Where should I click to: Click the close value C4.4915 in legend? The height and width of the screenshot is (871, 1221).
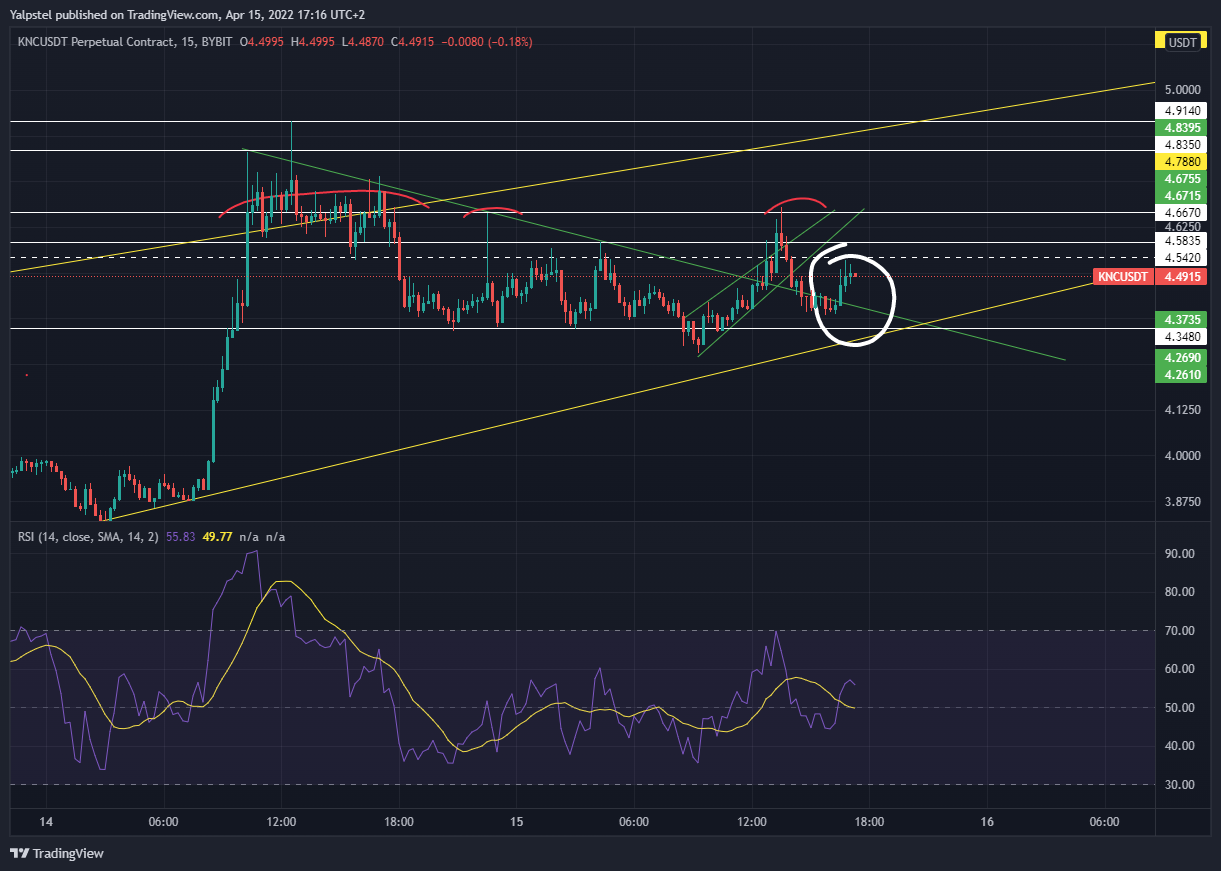click(412, 42)
